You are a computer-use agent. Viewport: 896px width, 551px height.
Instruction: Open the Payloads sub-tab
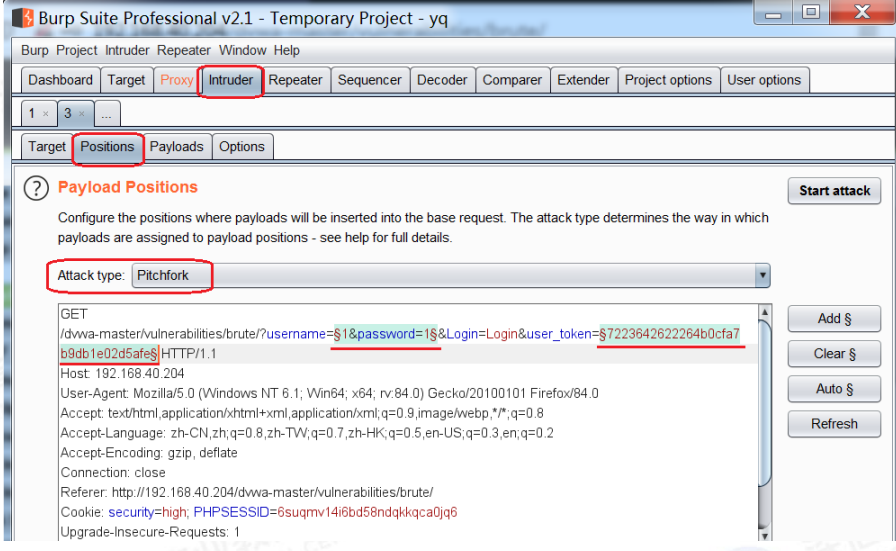point(177,147)
